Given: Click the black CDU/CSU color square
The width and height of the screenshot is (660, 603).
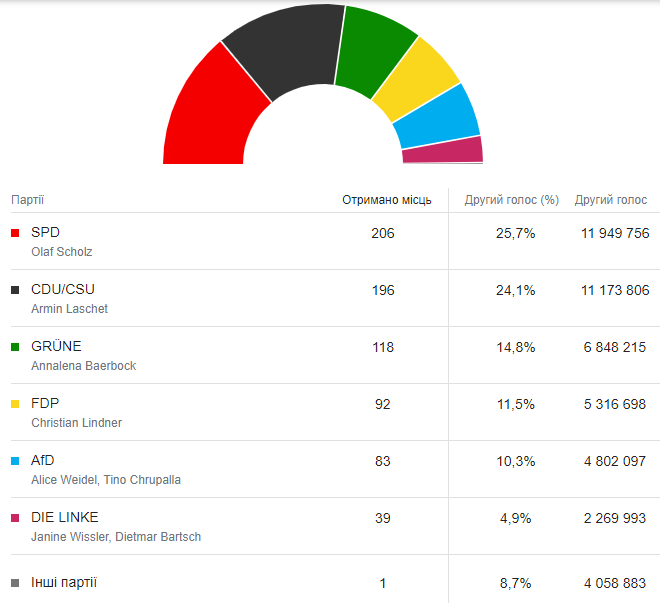Looking at the screenshot, I should coord(15,290).
